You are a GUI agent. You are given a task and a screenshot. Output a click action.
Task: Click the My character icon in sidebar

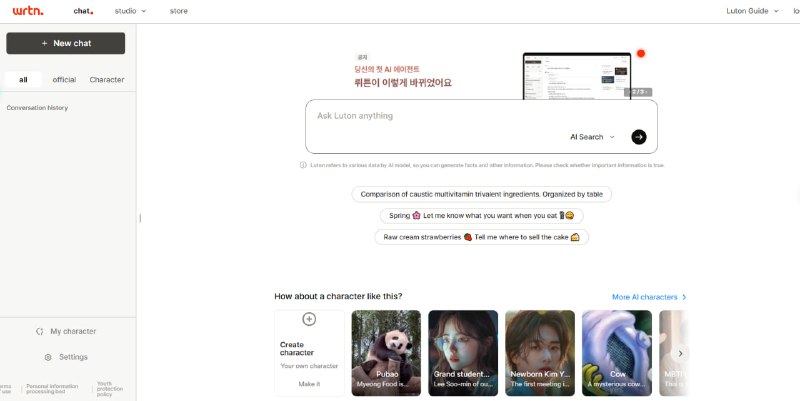click(40, 331)
